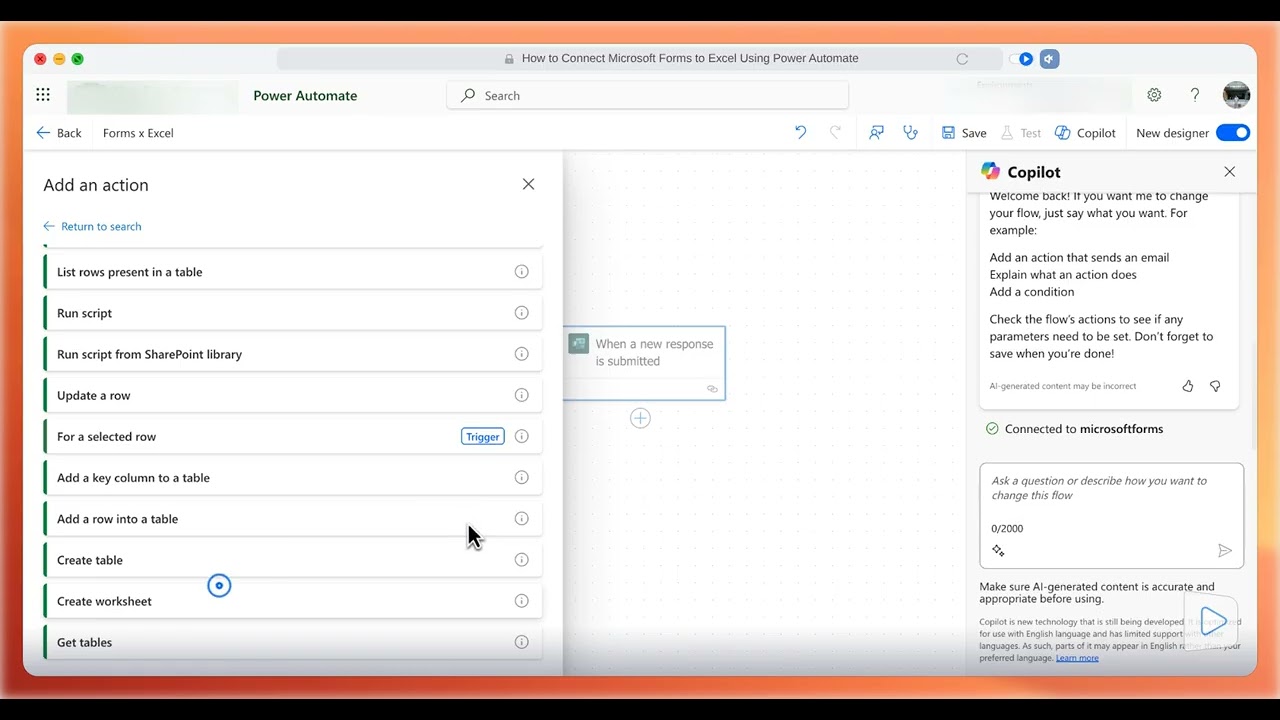Viewport: 1280px width, 720px height.
Task: Show info for List rows present in a table
Action: [x=521, y=272]
